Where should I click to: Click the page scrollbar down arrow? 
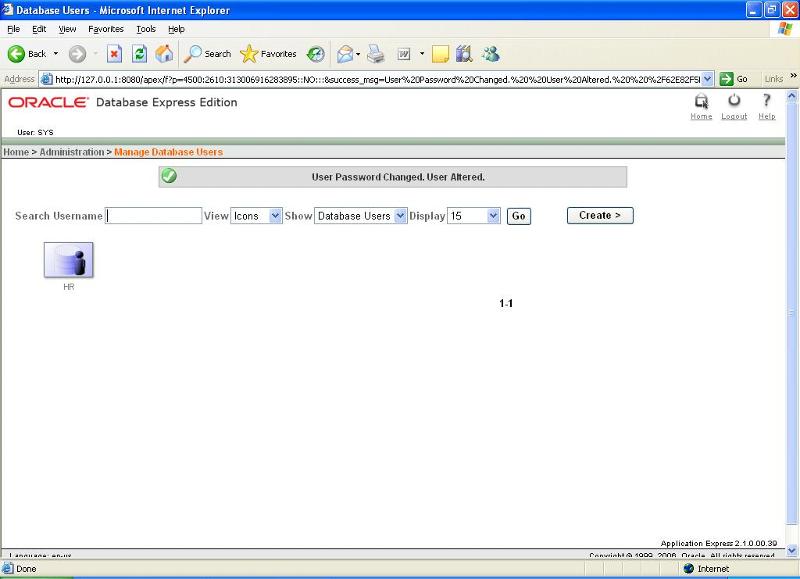[792, 550]
